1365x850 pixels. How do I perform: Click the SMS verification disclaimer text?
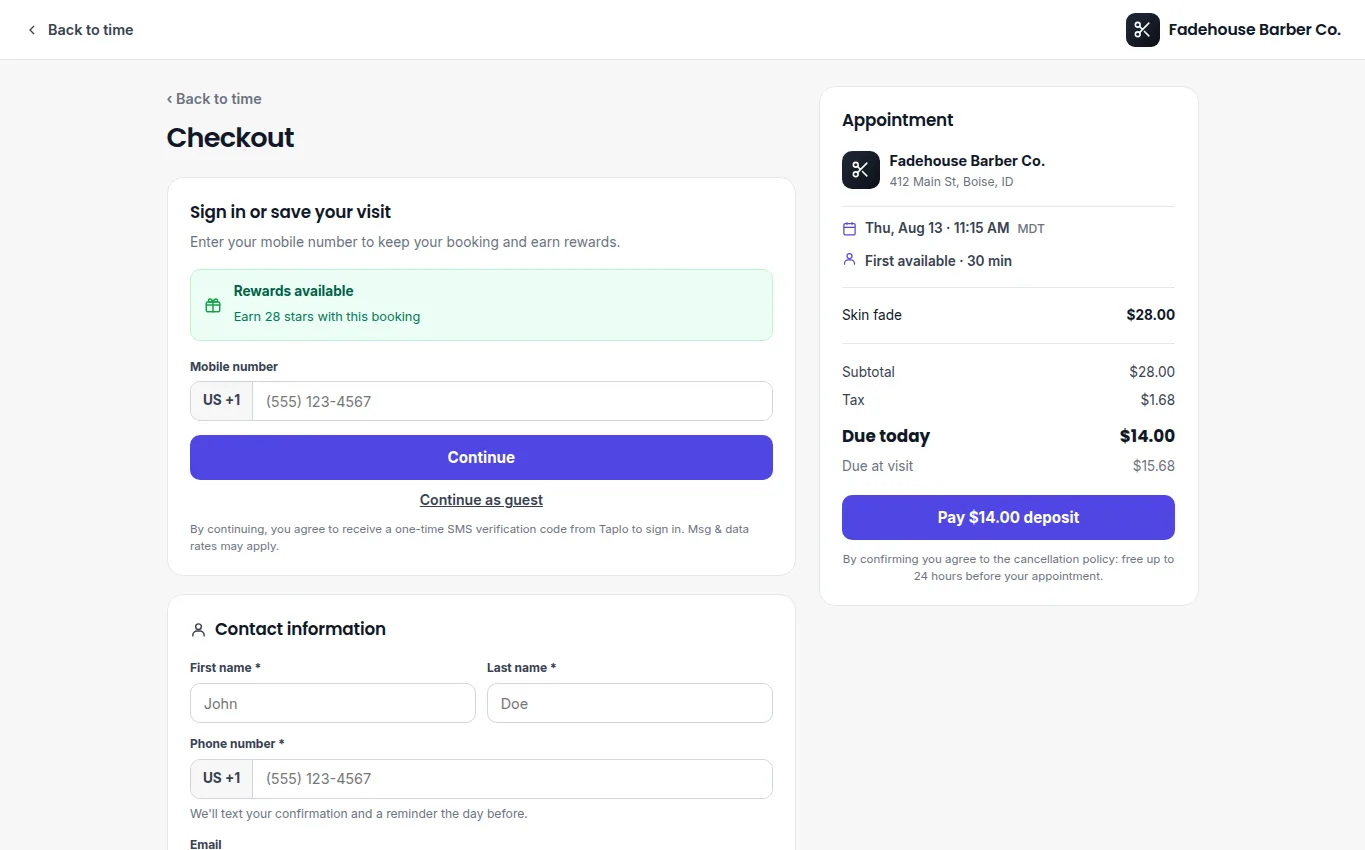click(469, 538)
